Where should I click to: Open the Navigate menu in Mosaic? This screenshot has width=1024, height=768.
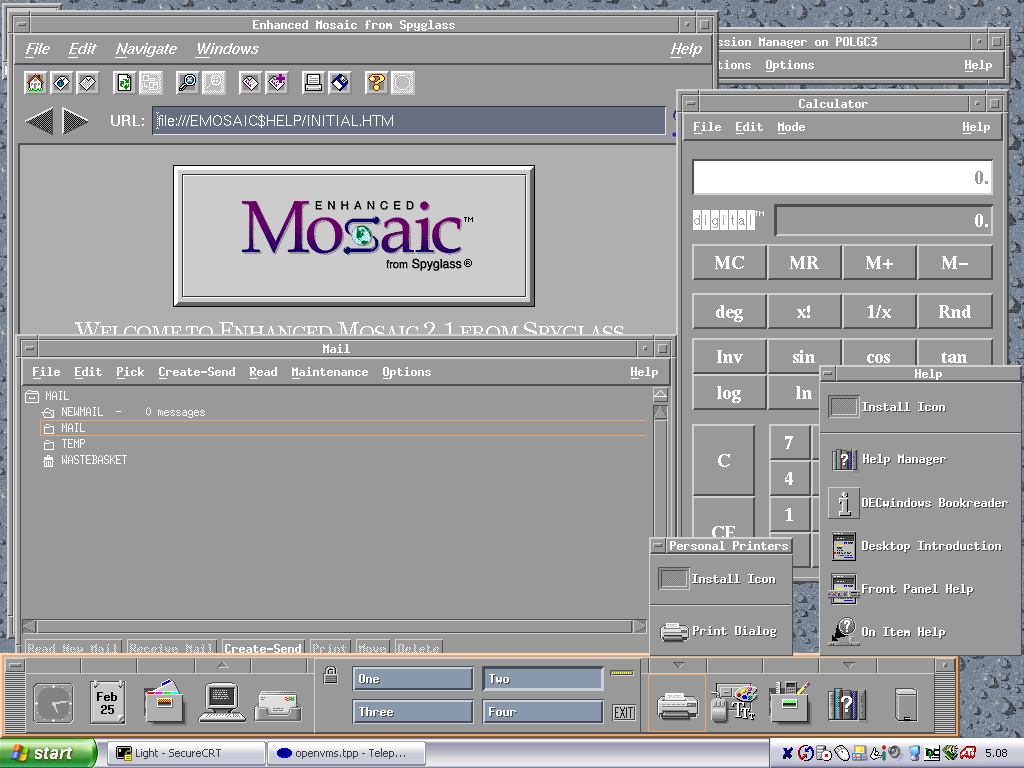pos(146,49)
